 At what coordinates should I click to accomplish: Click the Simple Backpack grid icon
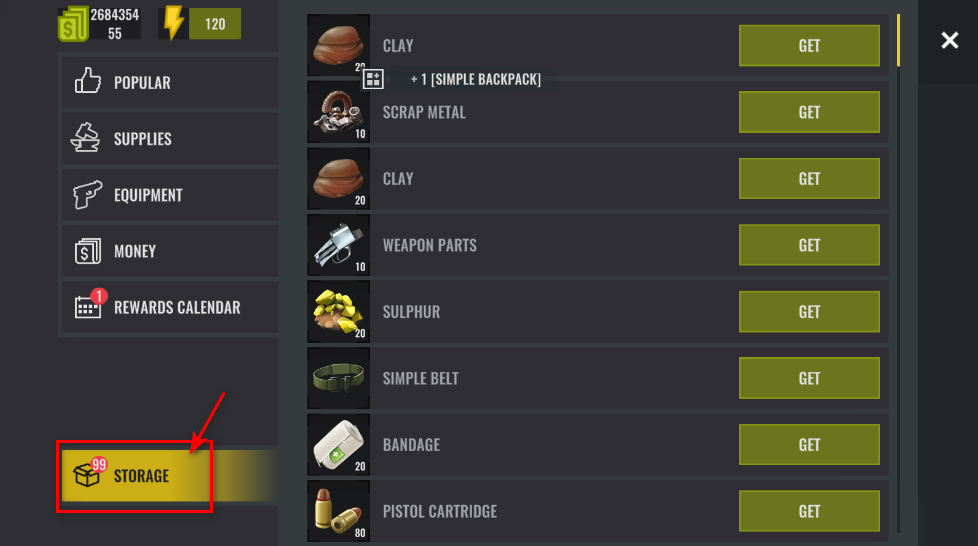[373, 79]
